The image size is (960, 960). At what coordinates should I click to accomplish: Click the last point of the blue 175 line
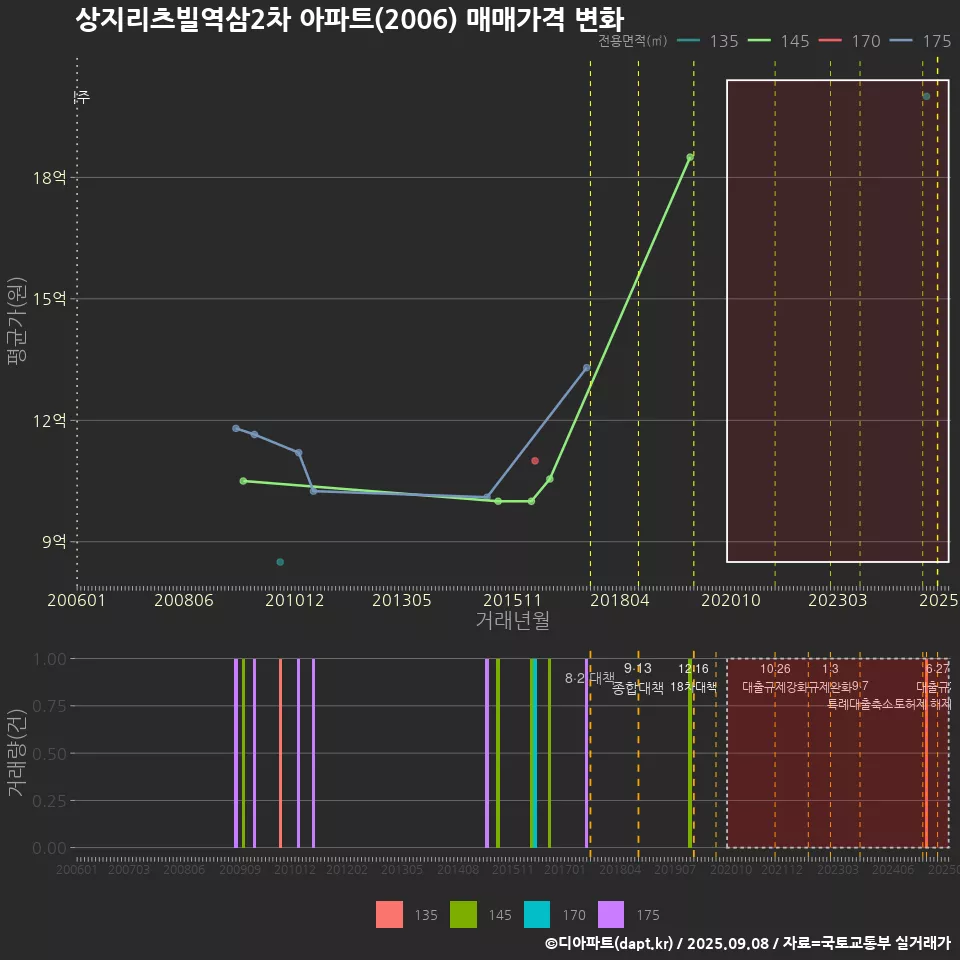click(x=587, y=368)
